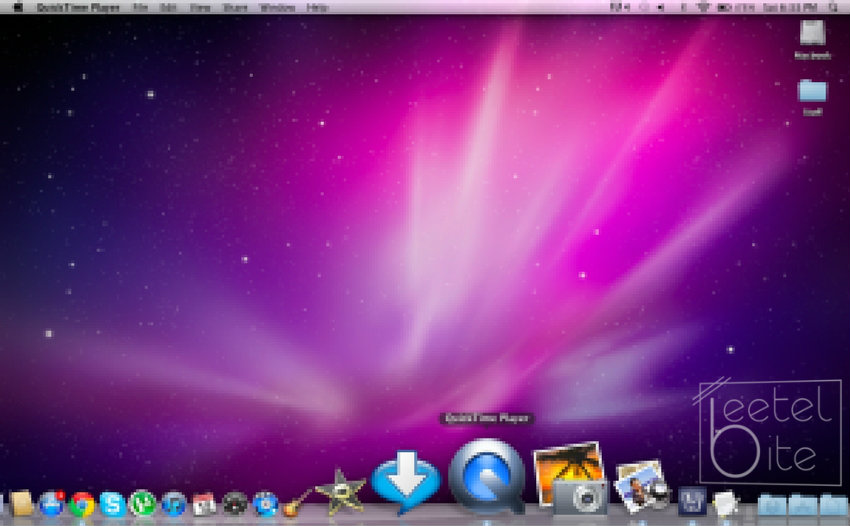Click the Wi-Fi status icon

(702, 8)
